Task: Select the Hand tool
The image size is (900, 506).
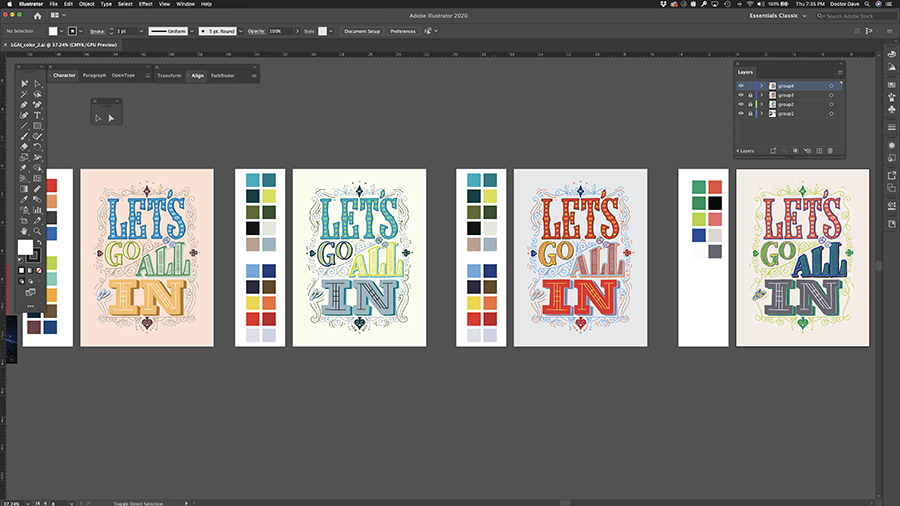Action: pos(24,231)
